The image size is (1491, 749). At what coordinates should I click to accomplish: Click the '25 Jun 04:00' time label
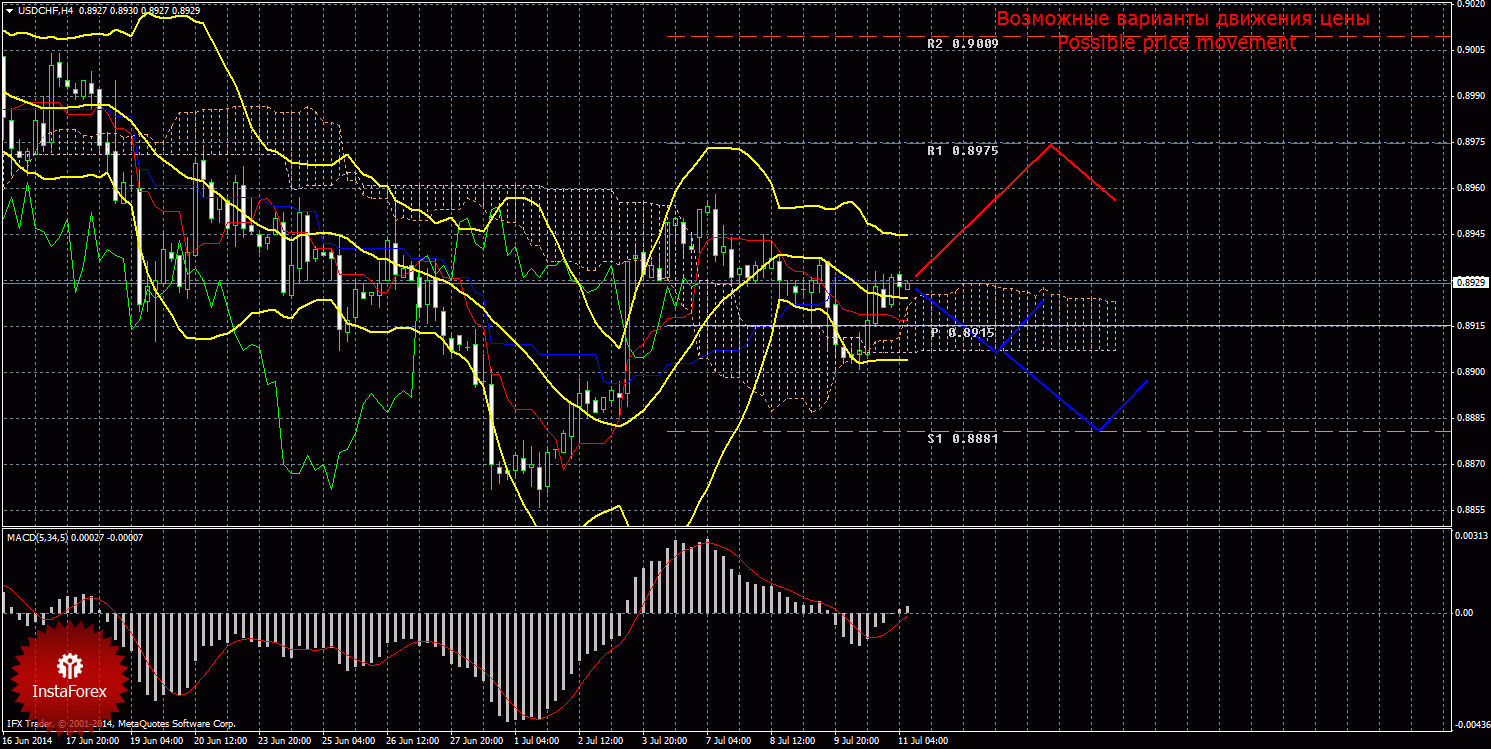click(x=348, y=742)
